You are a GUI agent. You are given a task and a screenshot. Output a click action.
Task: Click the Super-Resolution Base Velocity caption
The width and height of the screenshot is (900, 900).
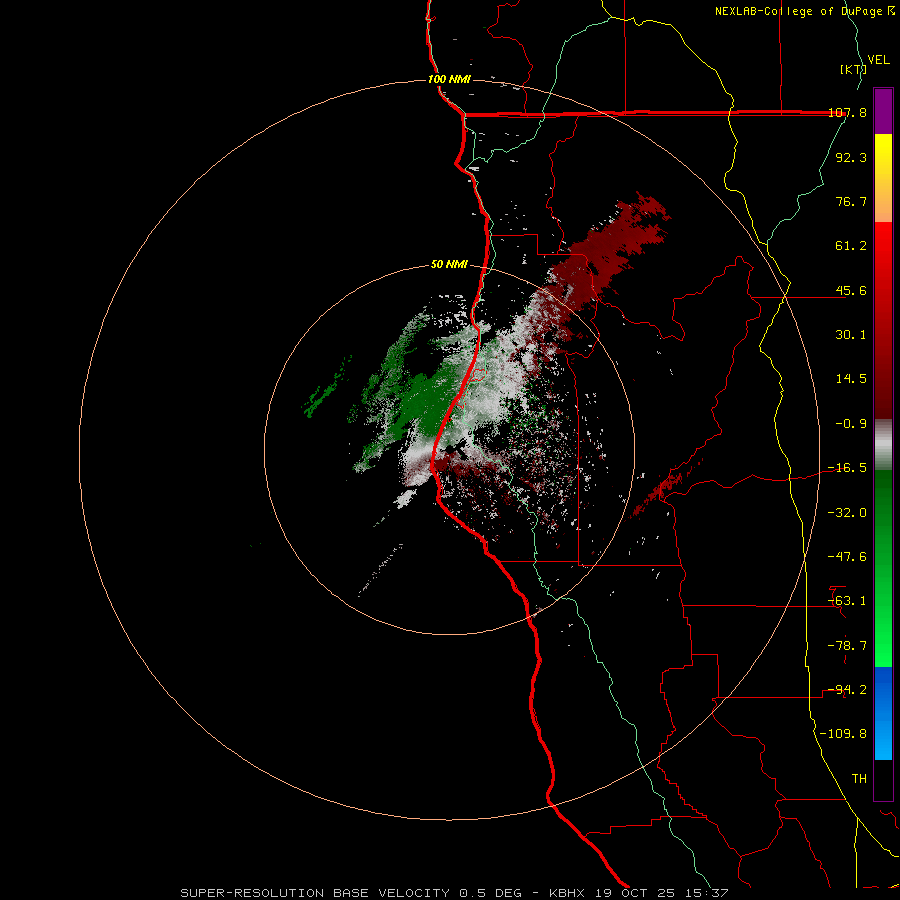(x=454, y=893)
